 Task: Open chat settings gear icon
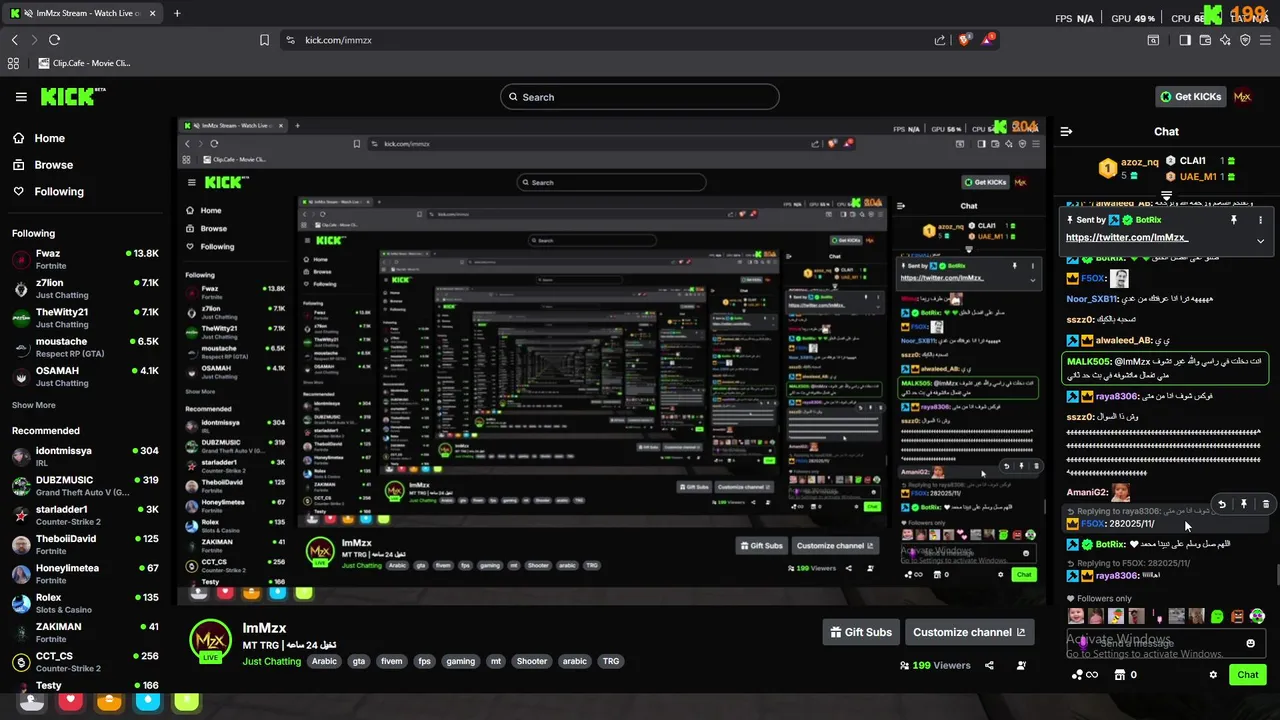coord(1213,675)
